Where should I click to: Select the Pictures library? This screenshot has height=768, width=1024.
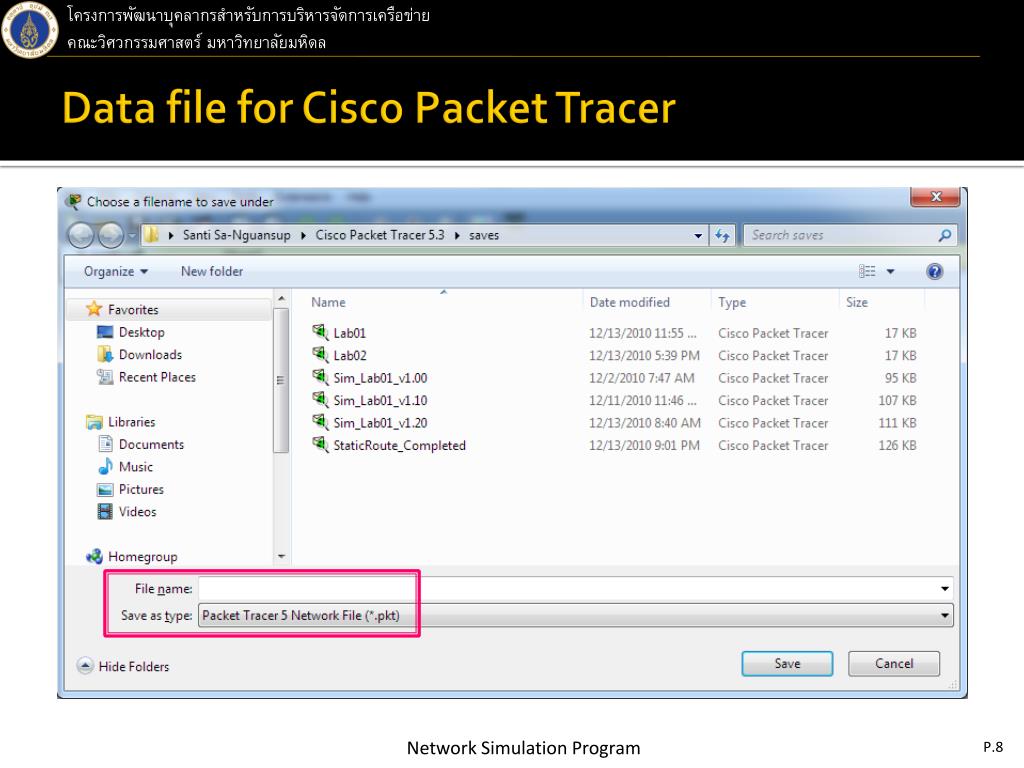coord(141,489)
